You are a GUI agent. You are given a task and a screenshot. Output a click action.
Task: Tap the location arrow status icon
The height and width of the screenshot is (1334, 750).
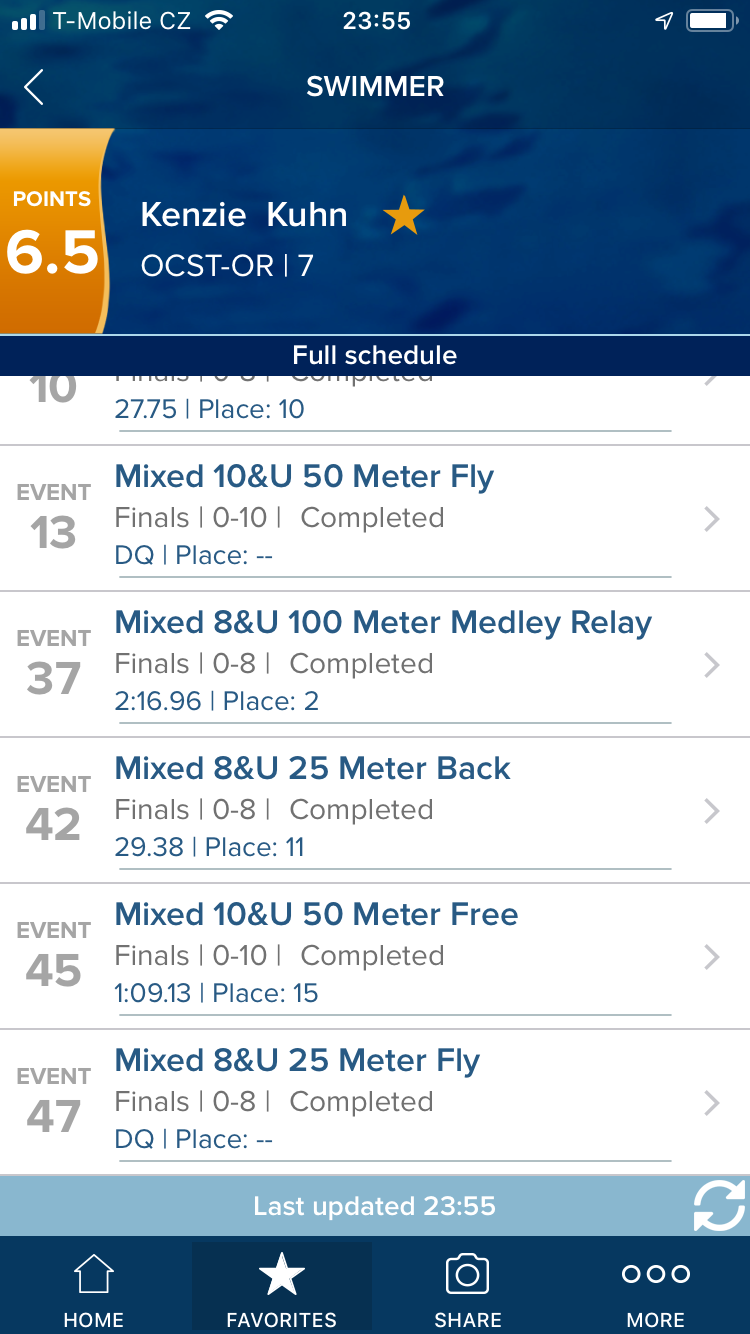tap(664, 21)
